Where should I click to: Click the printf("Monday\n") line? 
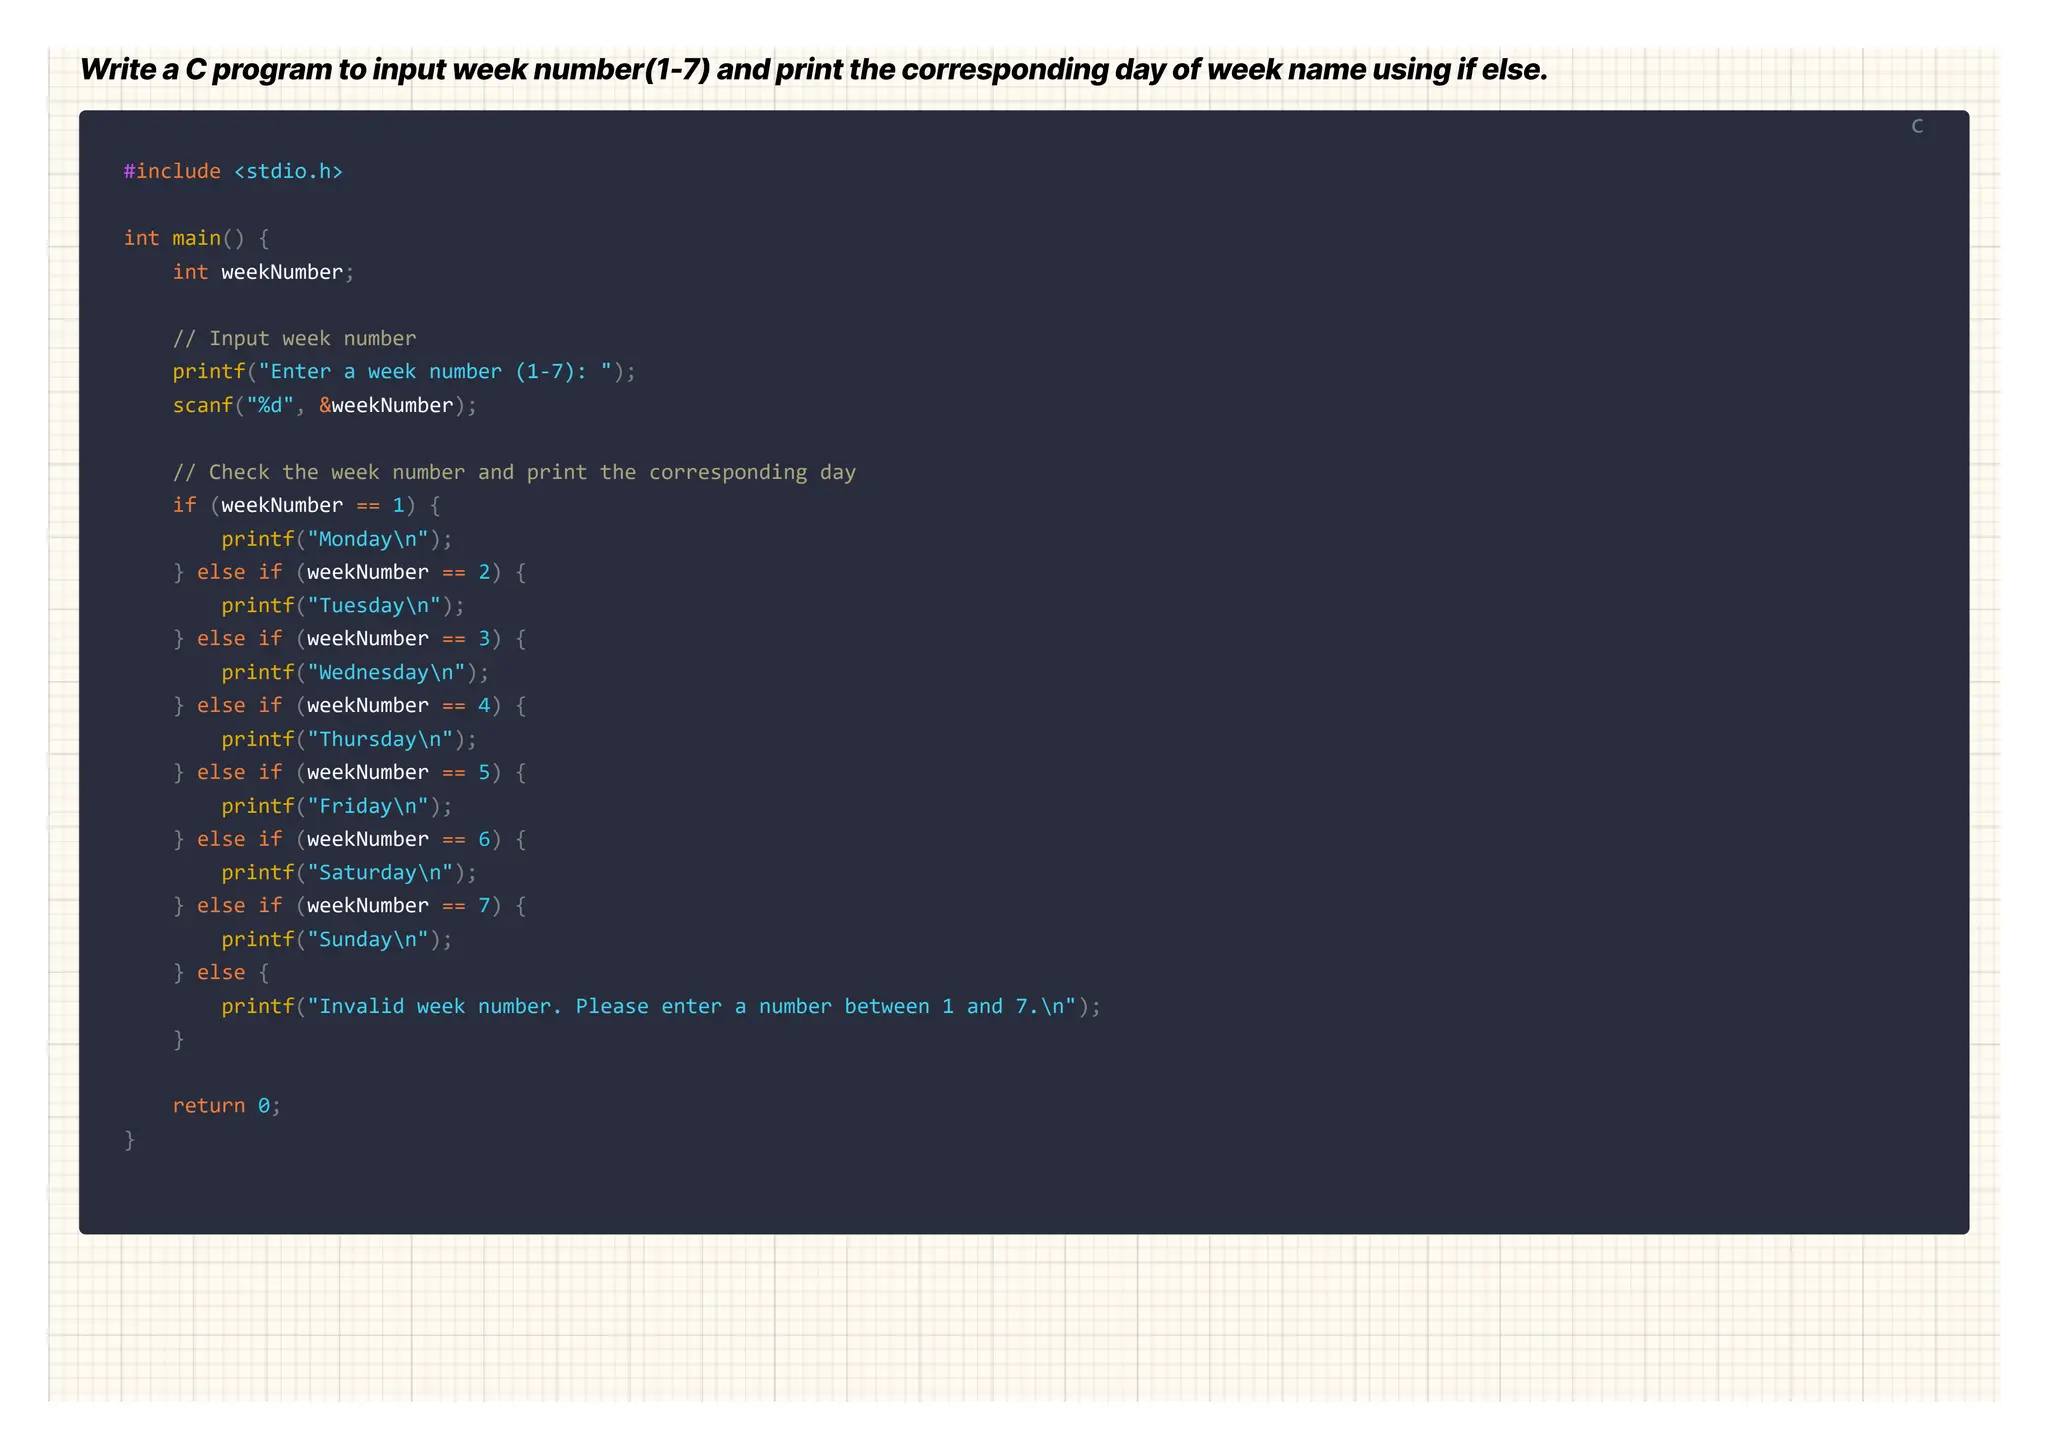(x=337, y=539)
